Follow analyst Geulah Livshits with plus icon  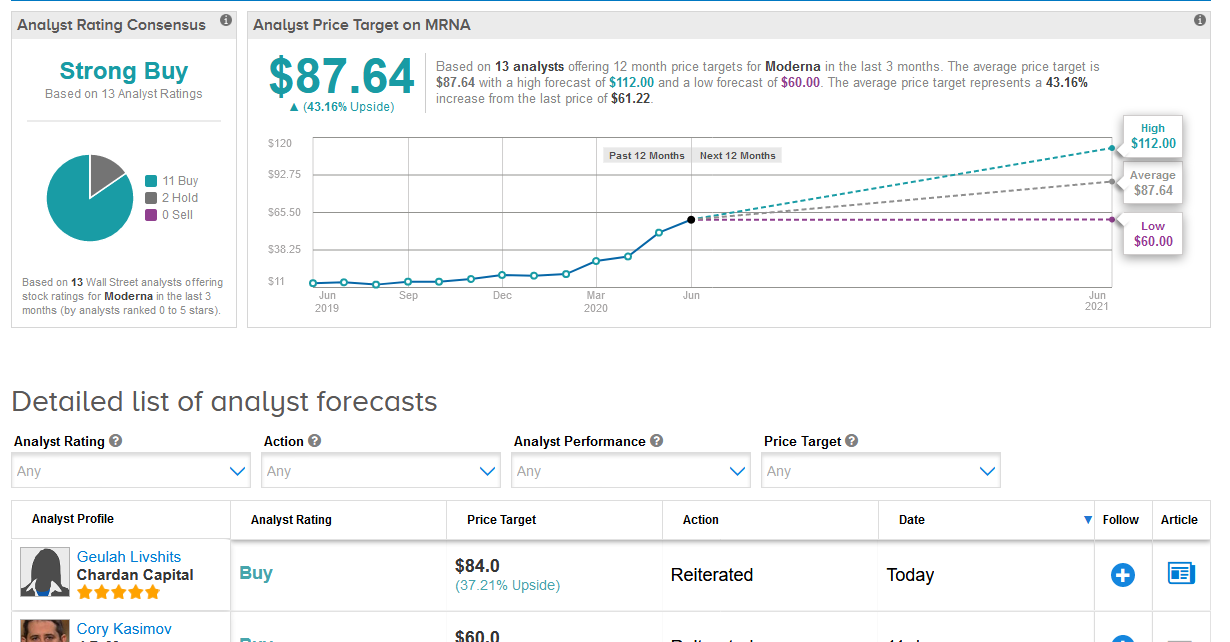[1123, 575]
